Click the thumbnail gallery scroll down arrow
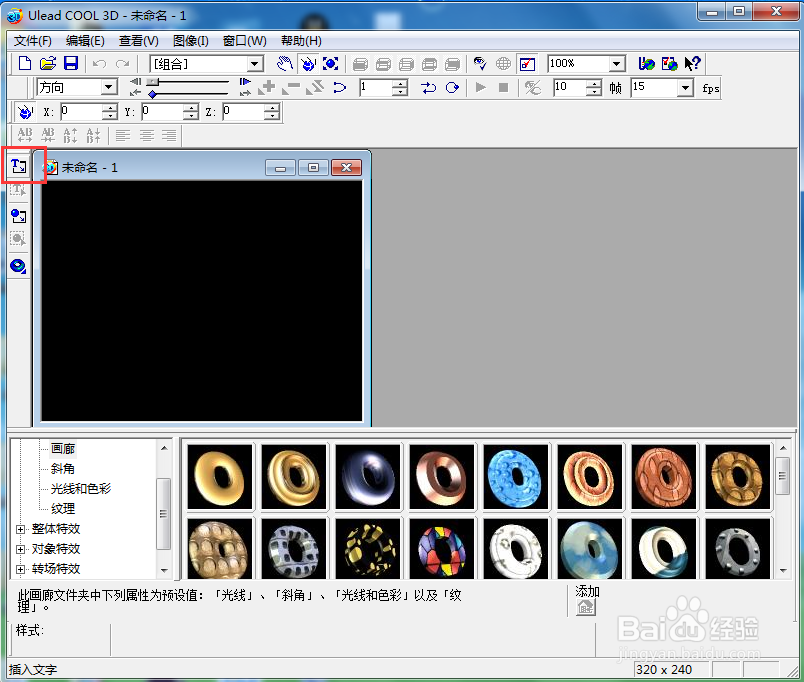The height and width of the screenshot is (682, 804). (x=783, y=570)
